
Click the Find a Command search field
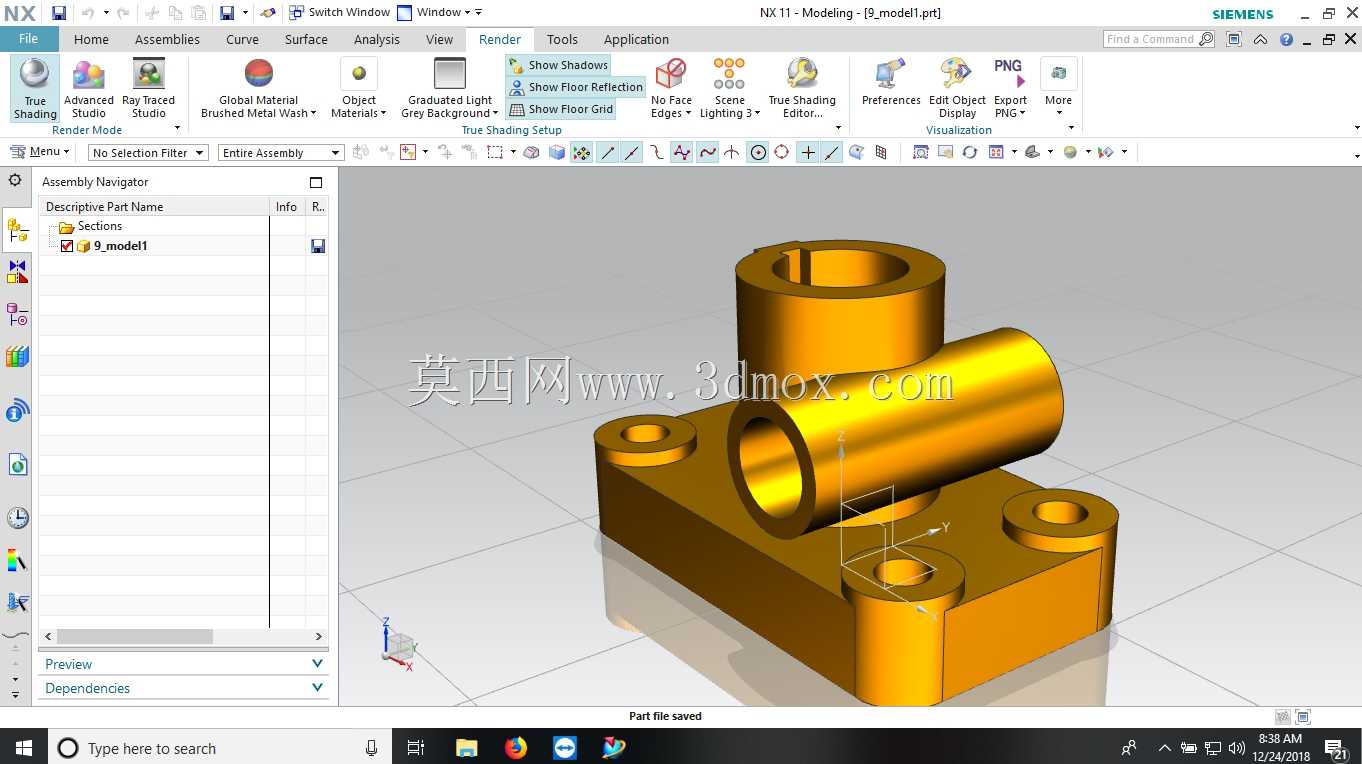(1160, 39)
